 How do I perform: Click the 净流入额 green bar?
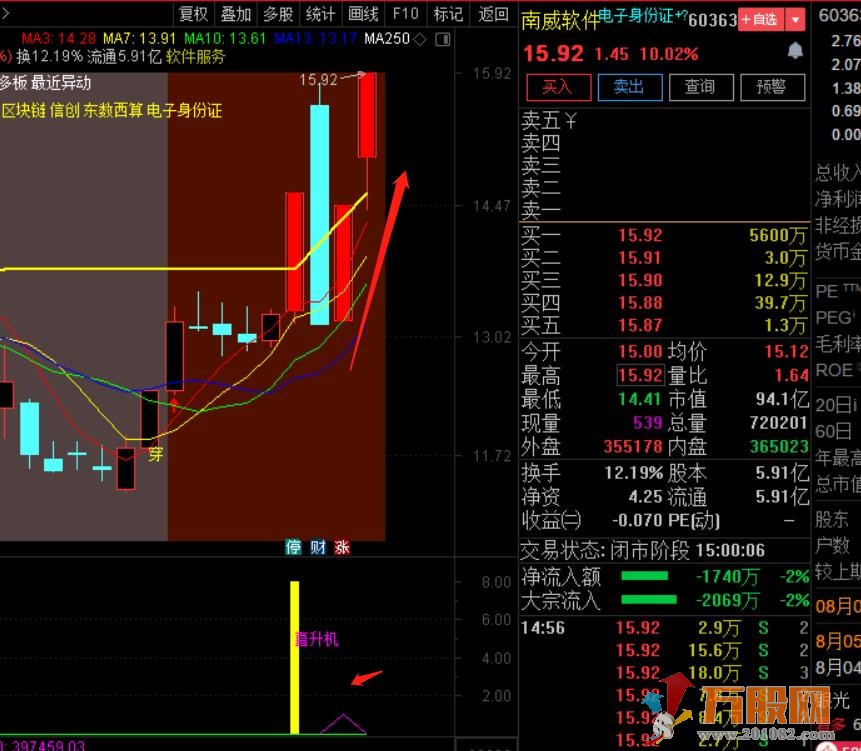tap(644, 576)
